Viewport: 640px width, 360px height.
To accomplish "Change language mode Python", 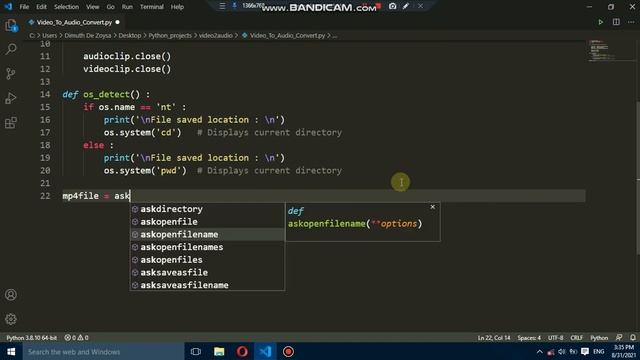I will pyautogui.click(x=599, y=338).
